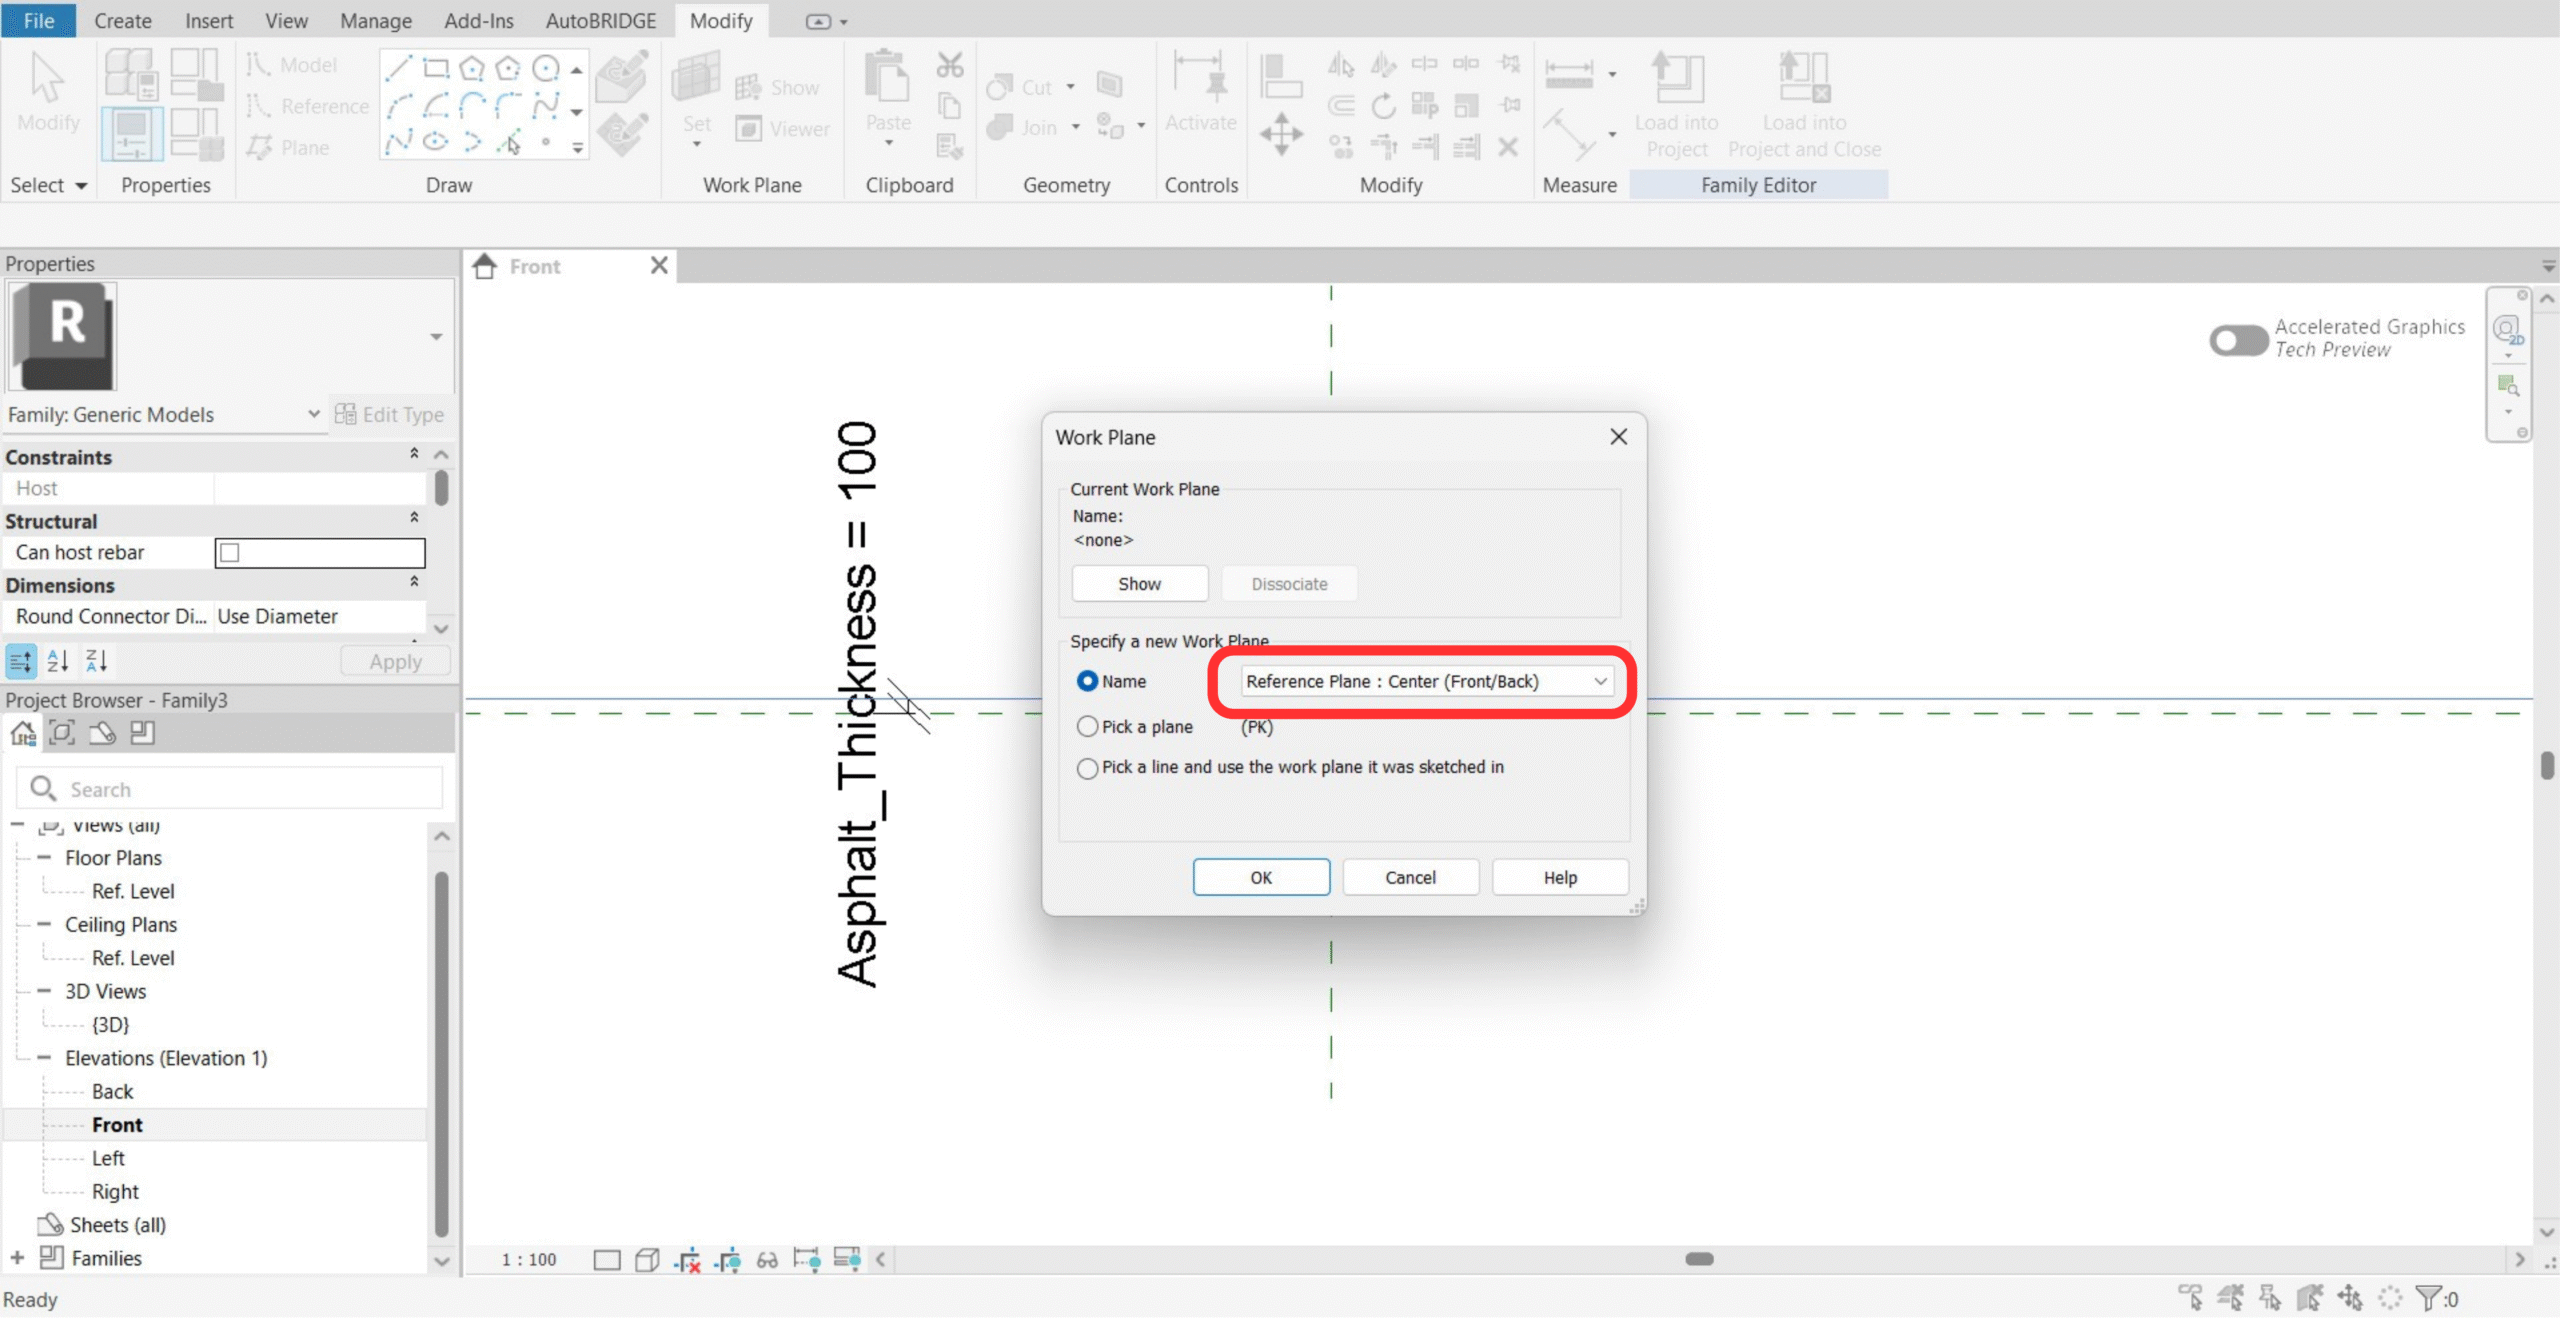Expand the Families tree node

(x=17, y=1258)
